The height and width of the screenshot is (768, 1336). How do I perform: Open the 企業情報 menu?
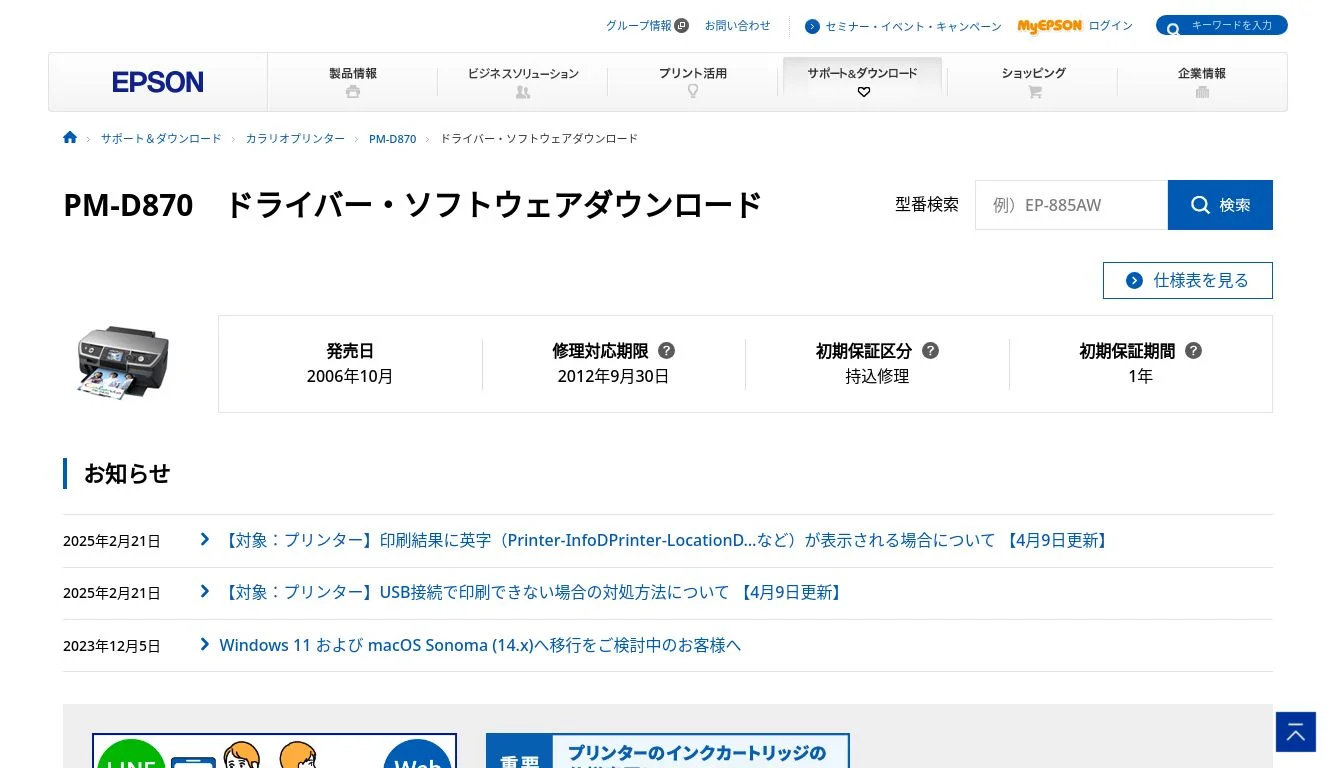coord(1202,82)
